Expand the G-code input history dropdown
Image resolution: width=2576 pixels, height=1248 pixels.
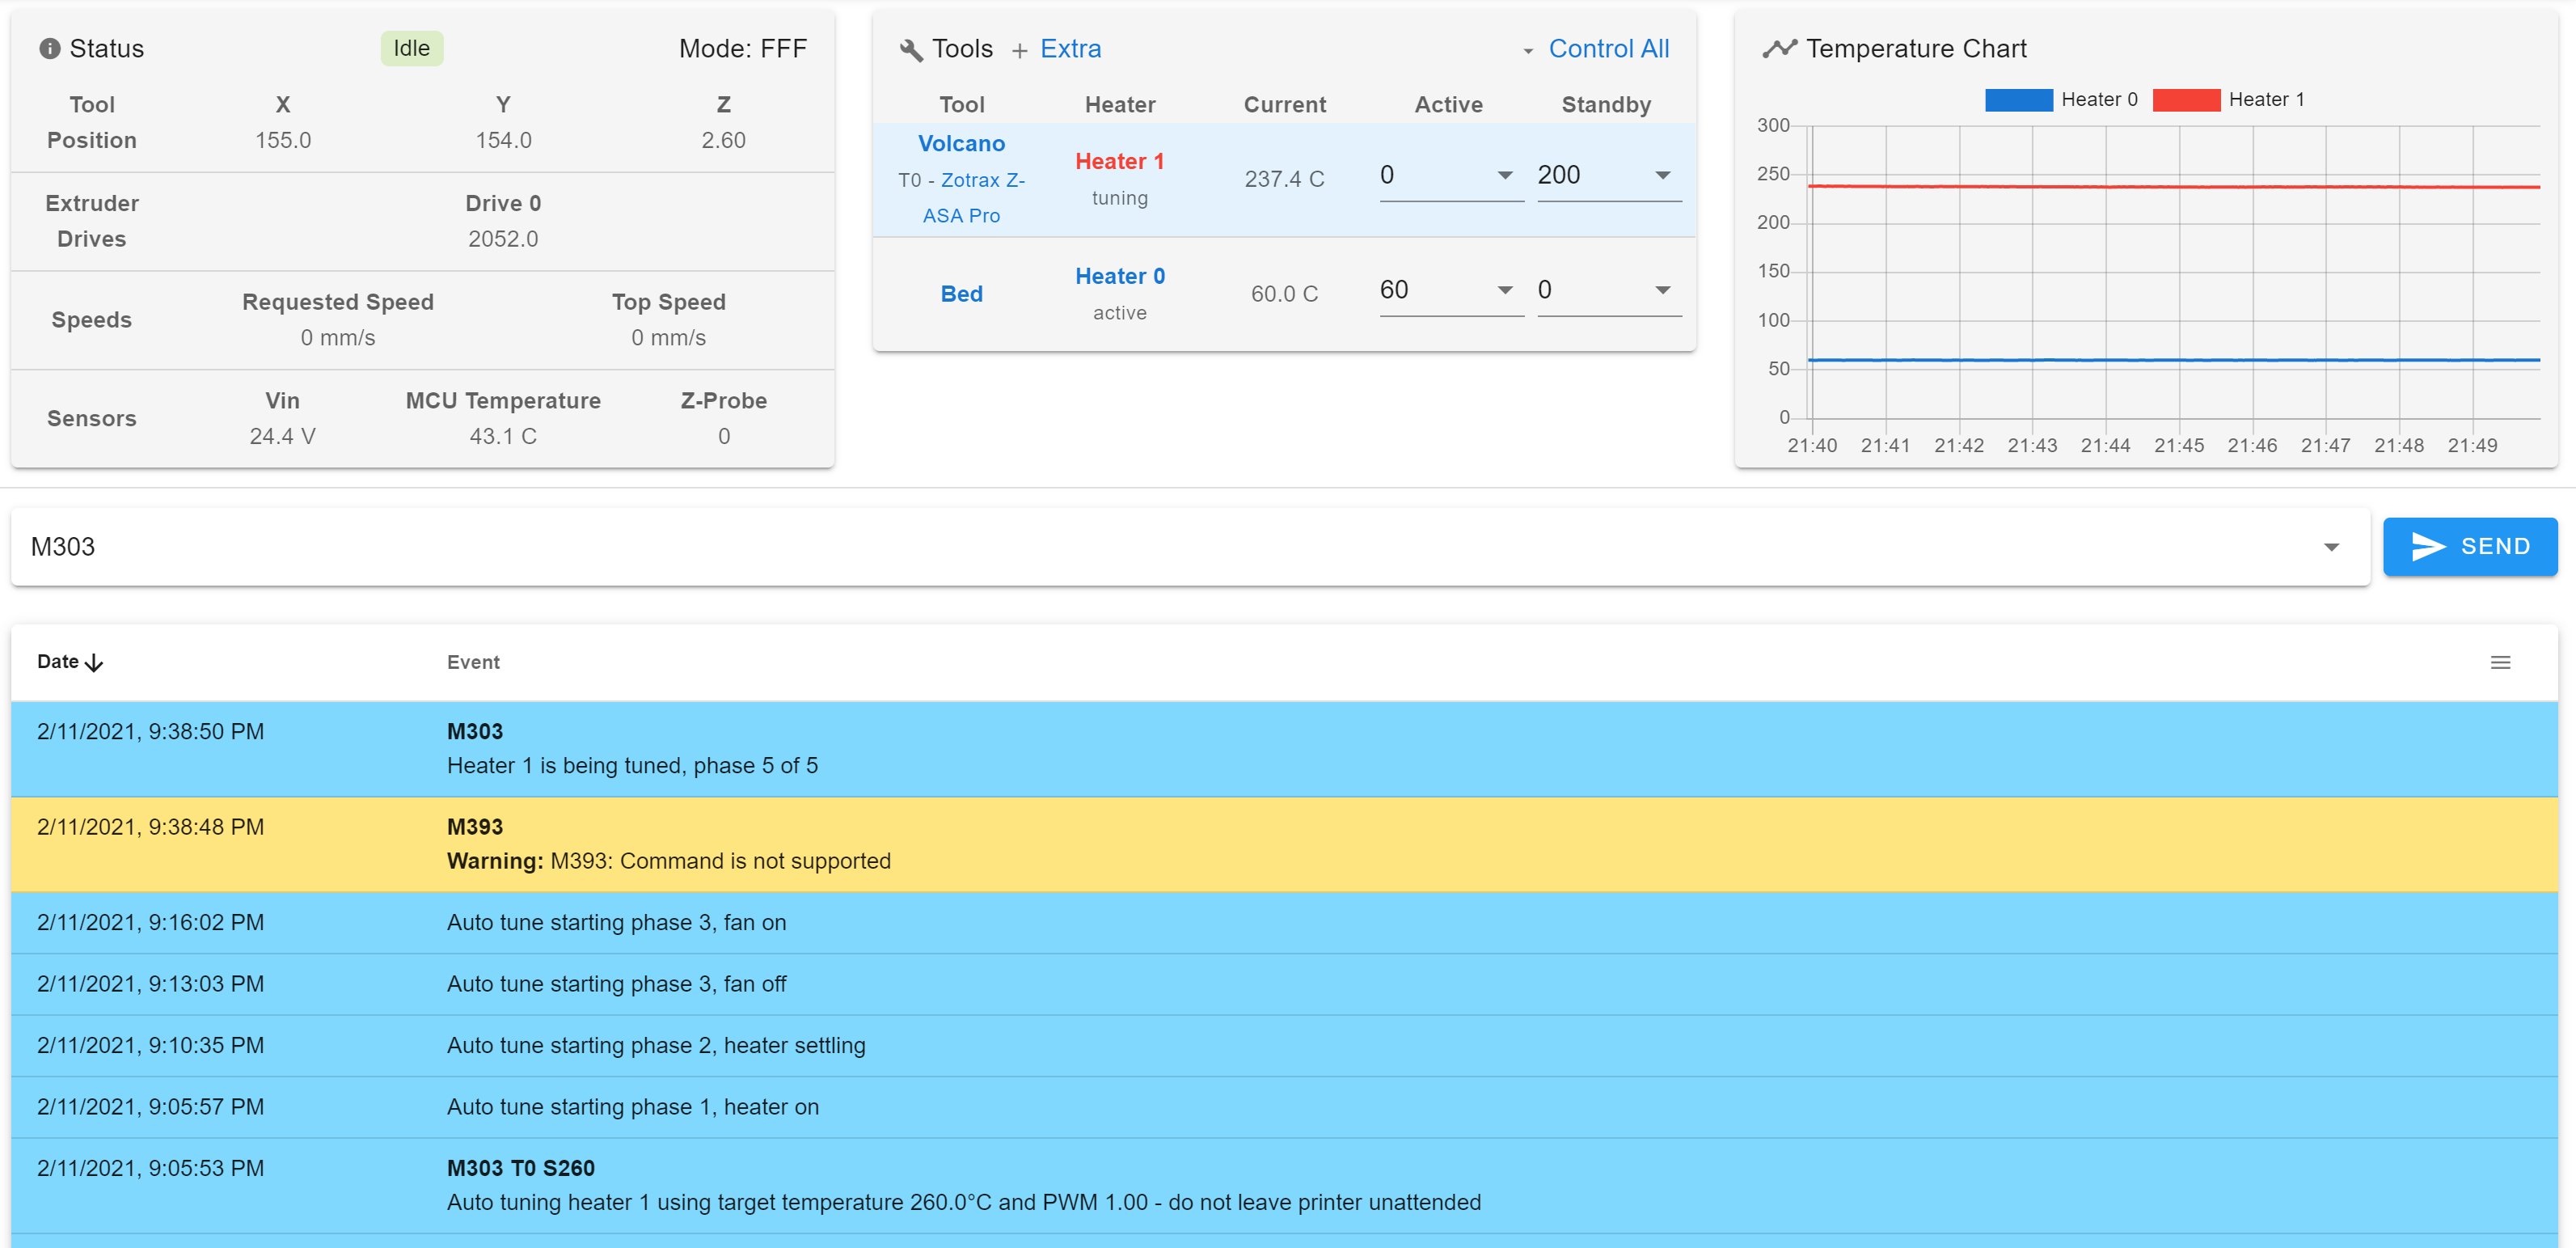tap(2333, 546)
